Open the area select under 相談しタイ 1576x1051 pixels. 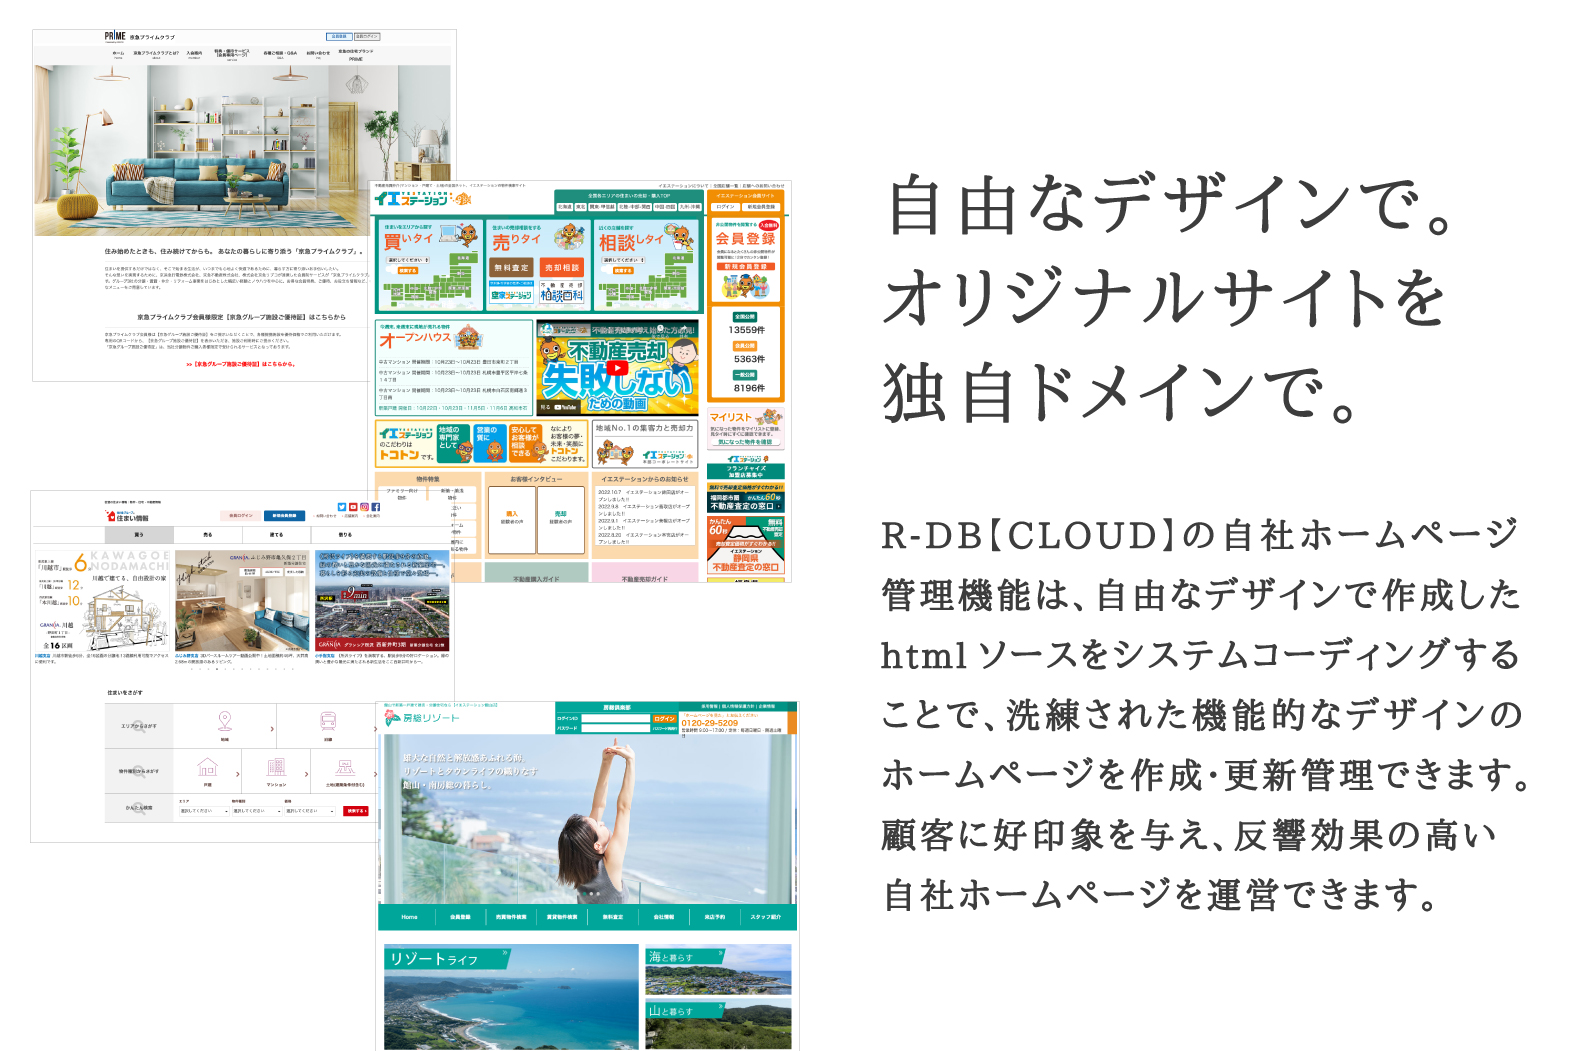pos(623,260)
